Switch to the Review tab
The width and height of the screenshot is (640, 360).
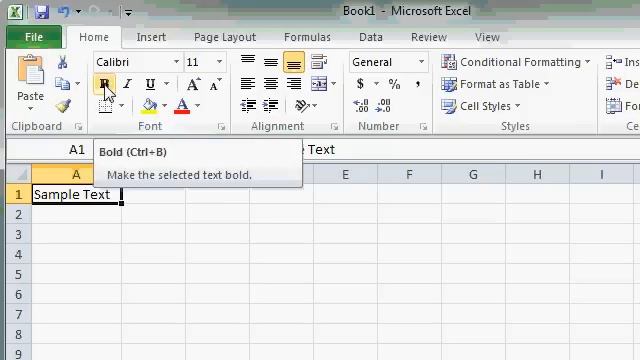[x=429, y=37]
